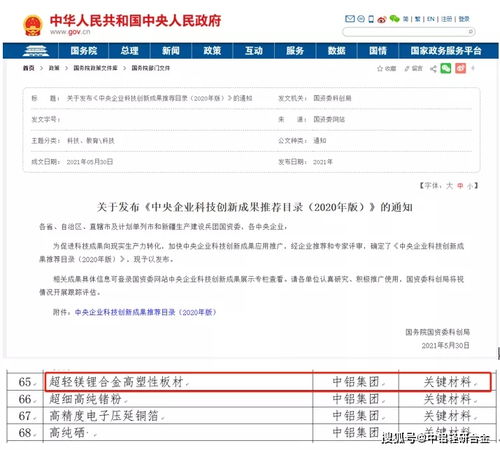This screenshot has width=500, height=450.
Task: Go to 政策 breadcrumb
Action: click(x=54, y=68)
